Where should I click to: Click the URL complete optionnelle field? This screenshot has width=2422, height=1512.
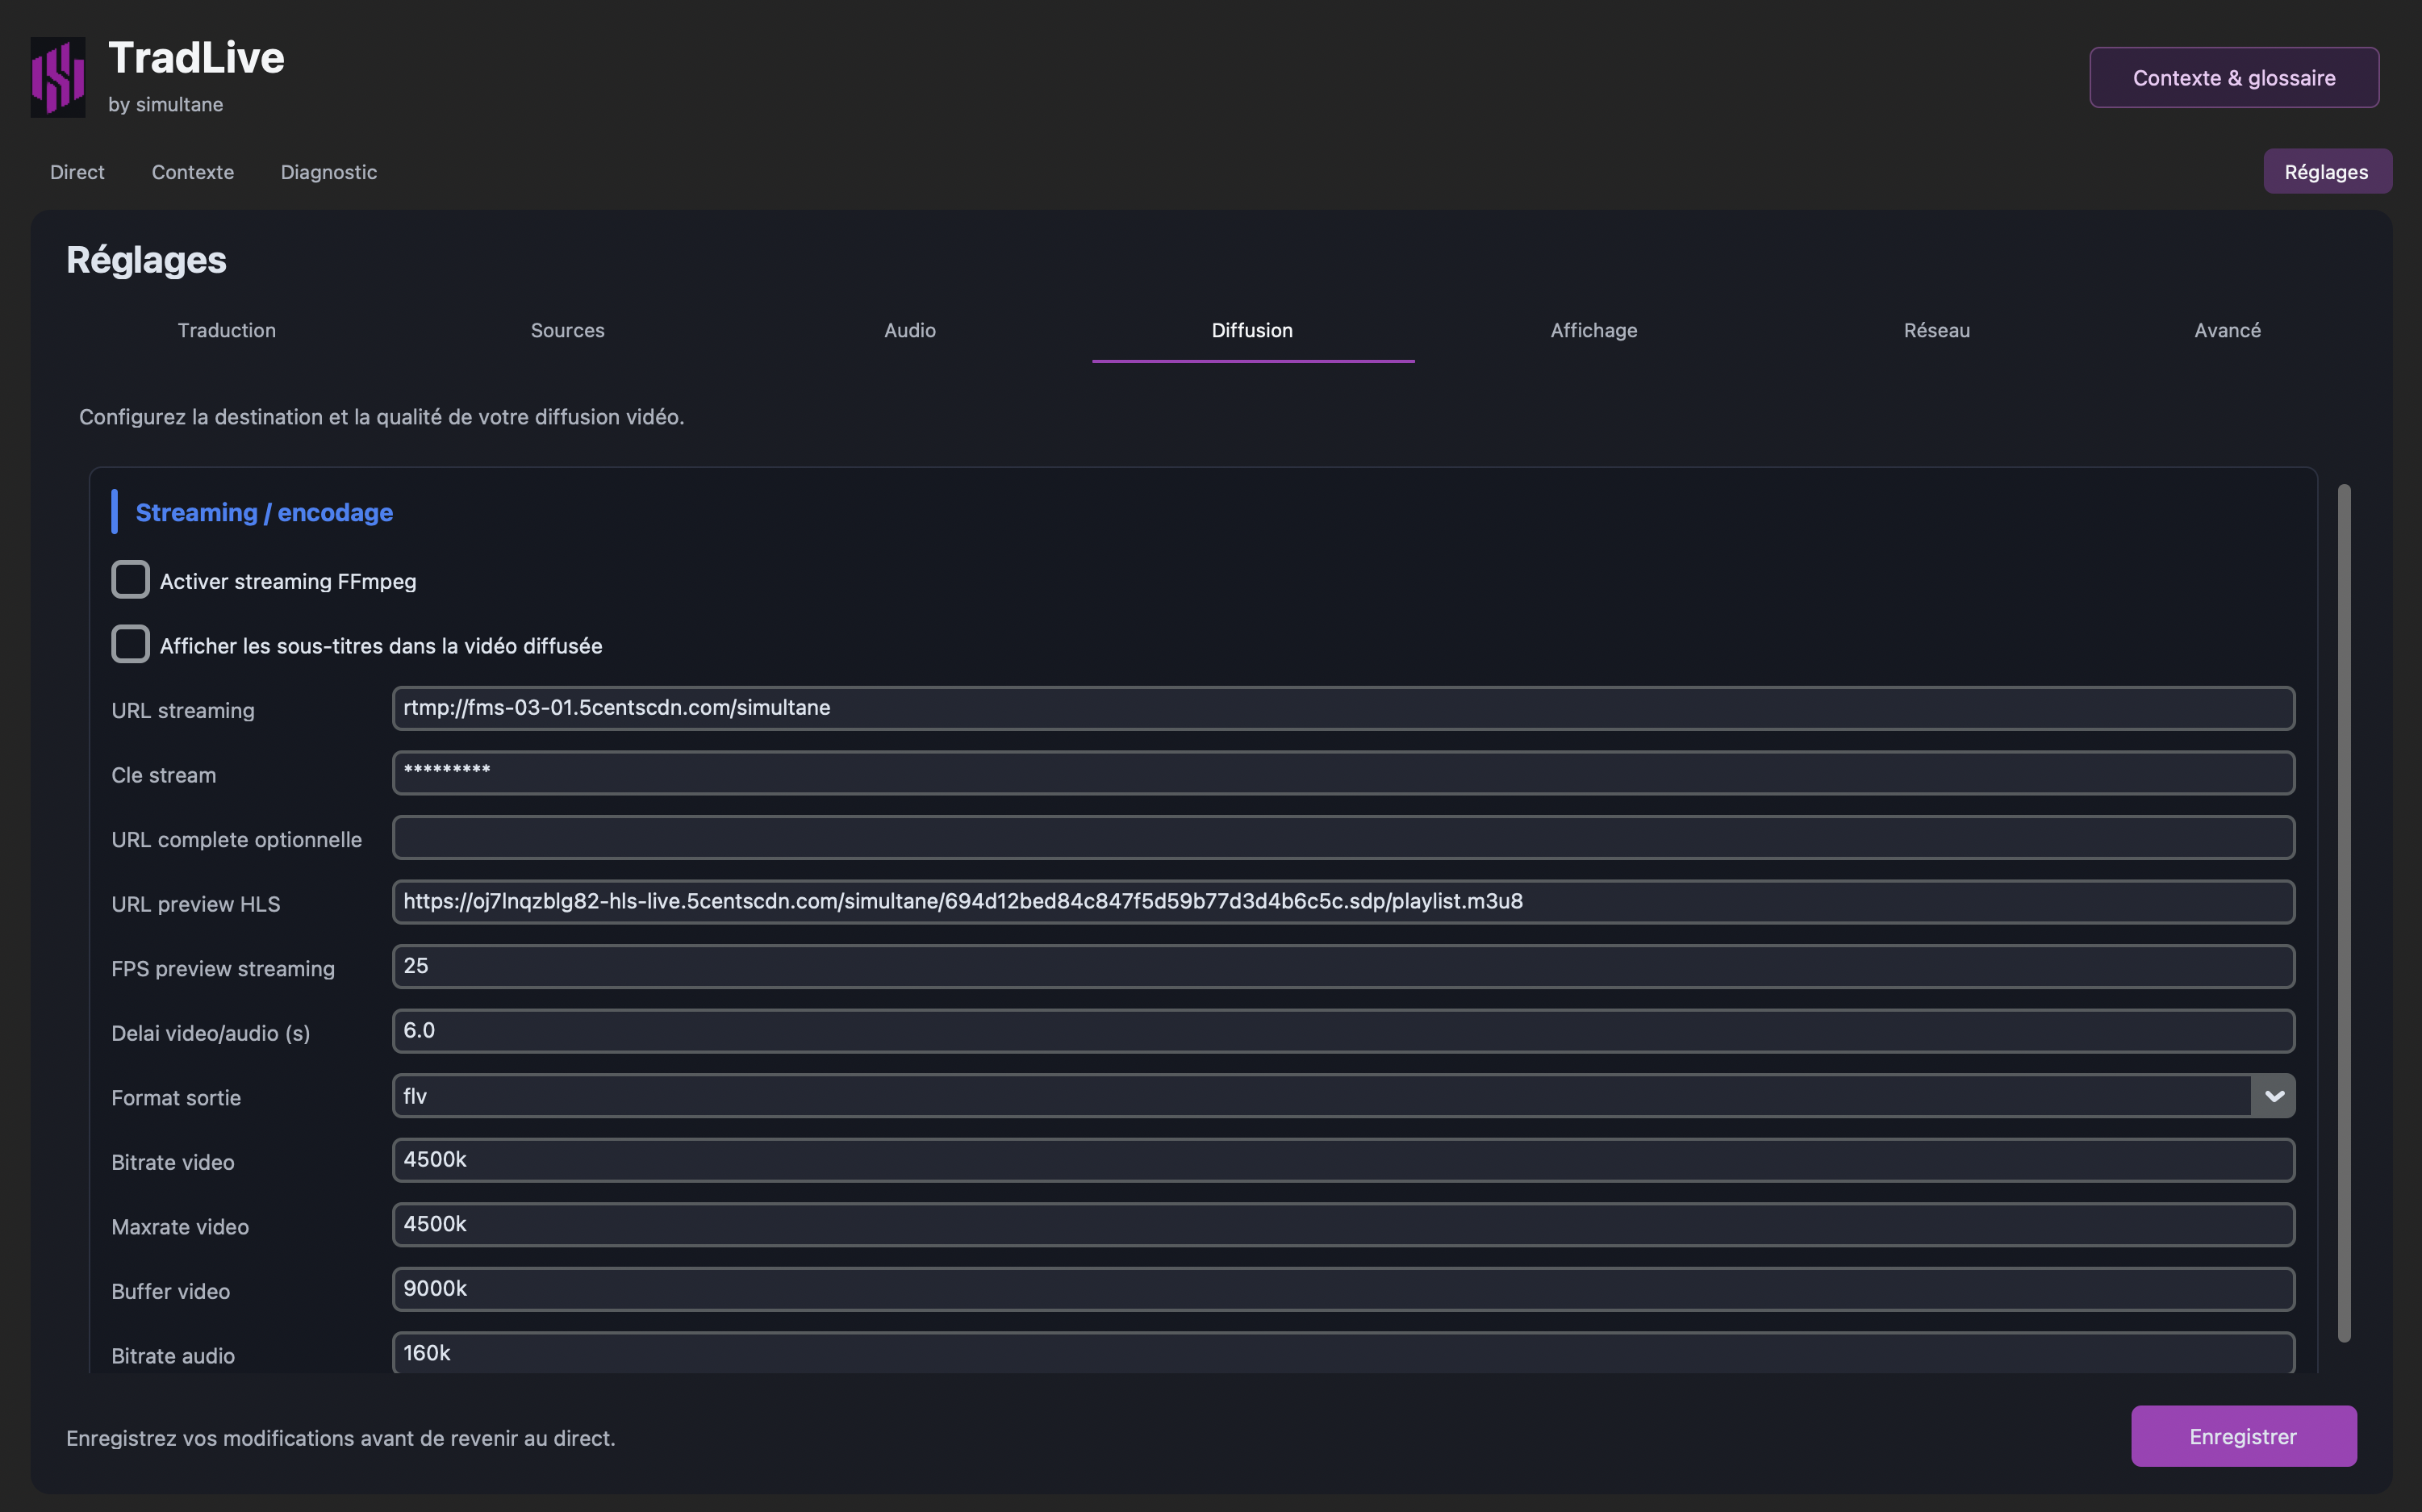pos(1343,837)
